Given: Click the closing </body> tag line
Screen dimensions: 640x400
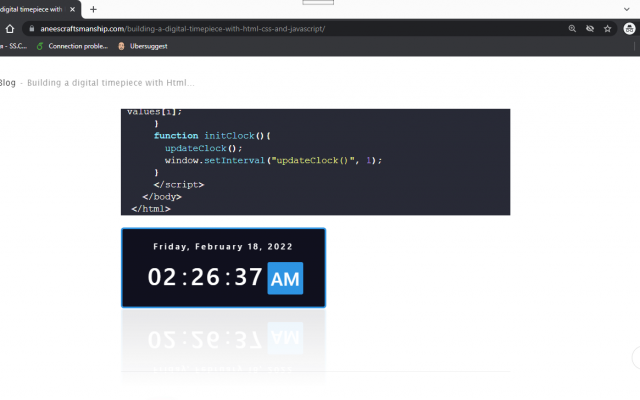Looking at the screenshot, I should click(162, 197).
